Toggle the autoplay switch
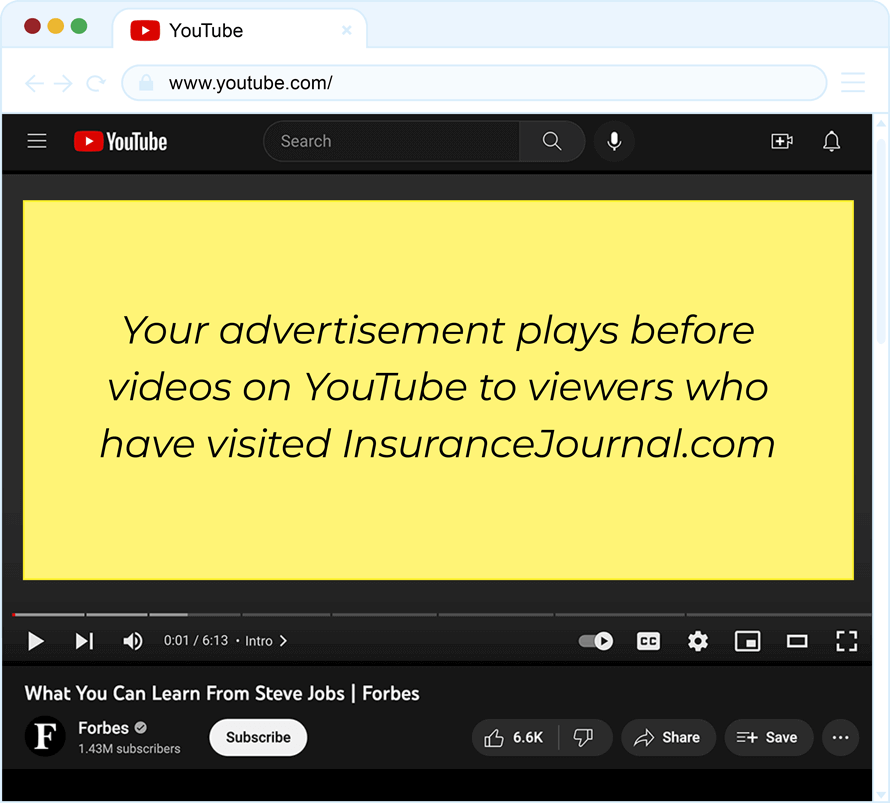The image size is (890, 803). click(x=596, y=641)
